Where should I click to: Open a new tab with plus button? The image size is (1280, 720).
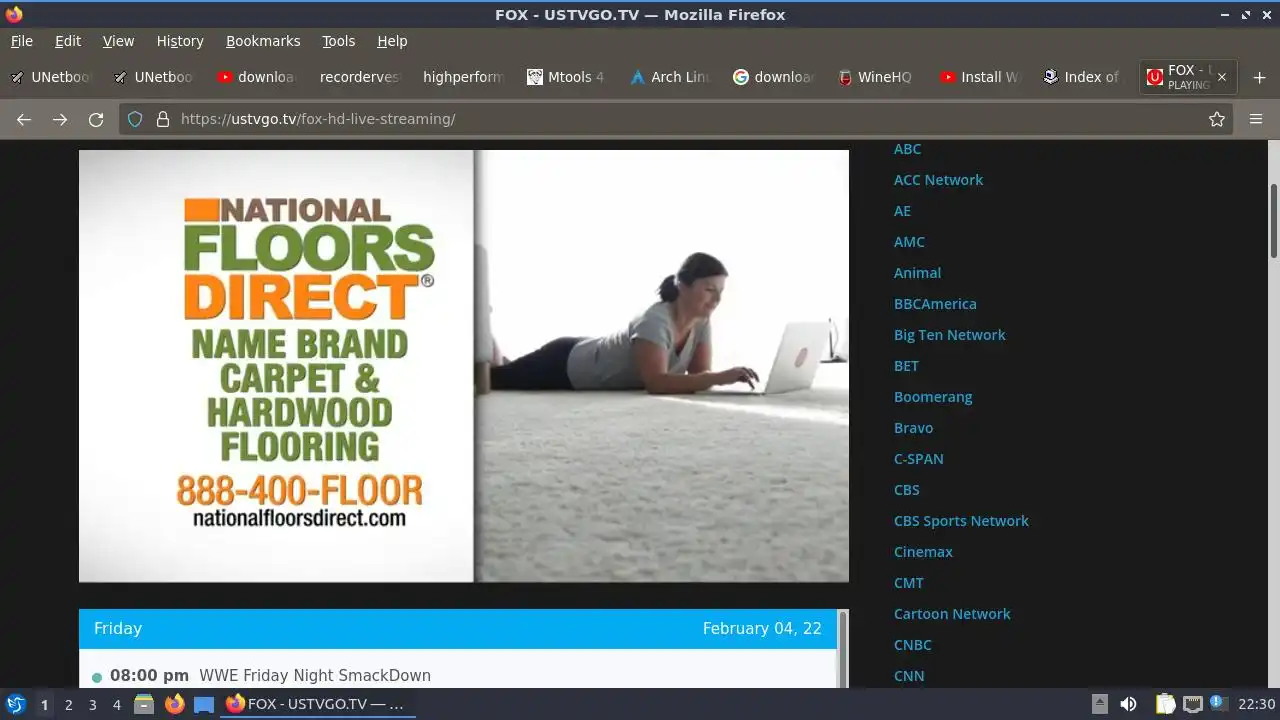pos(1259,77)
